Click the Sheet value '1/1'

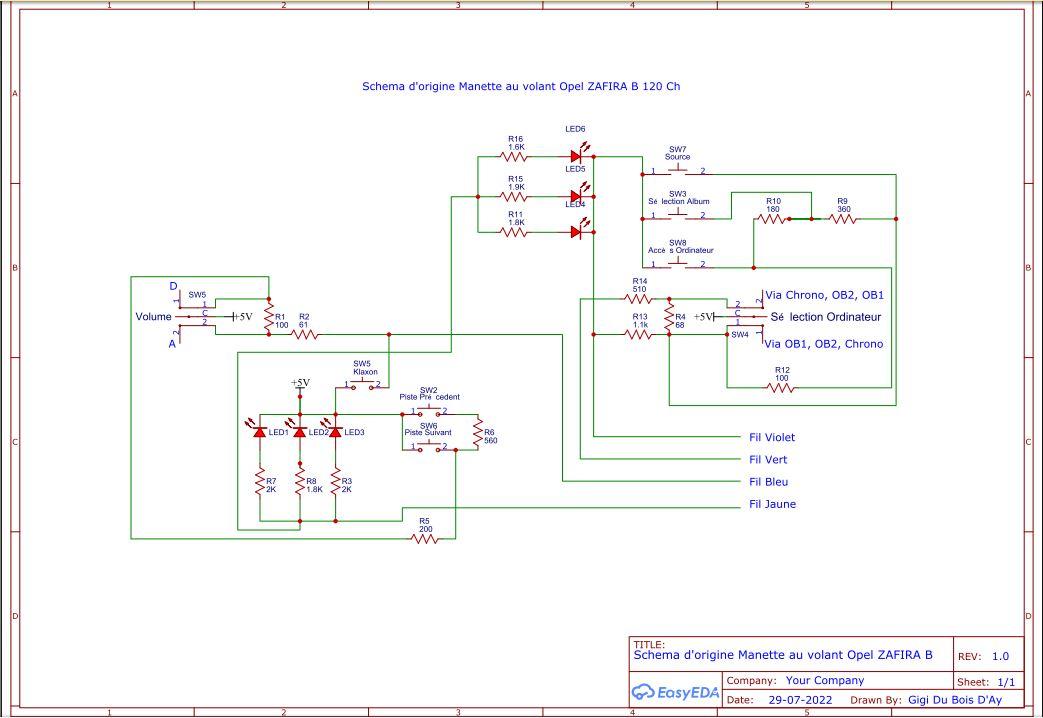point(1006,682)
